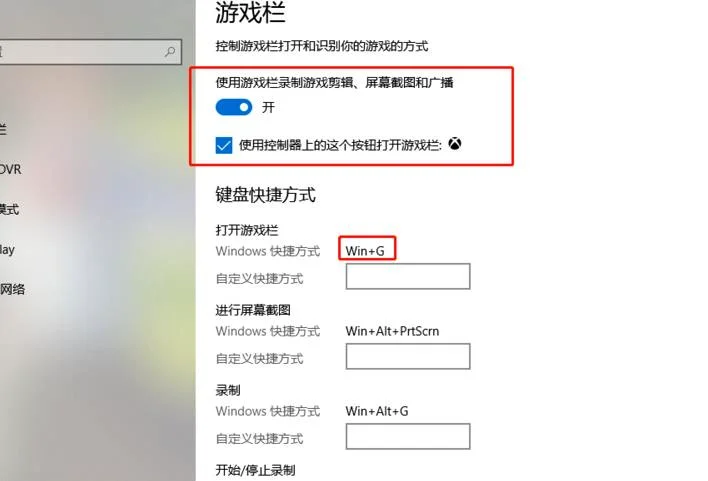Click the 键盘快捷方式 heading
708x481 pixels.
[266, 195]
